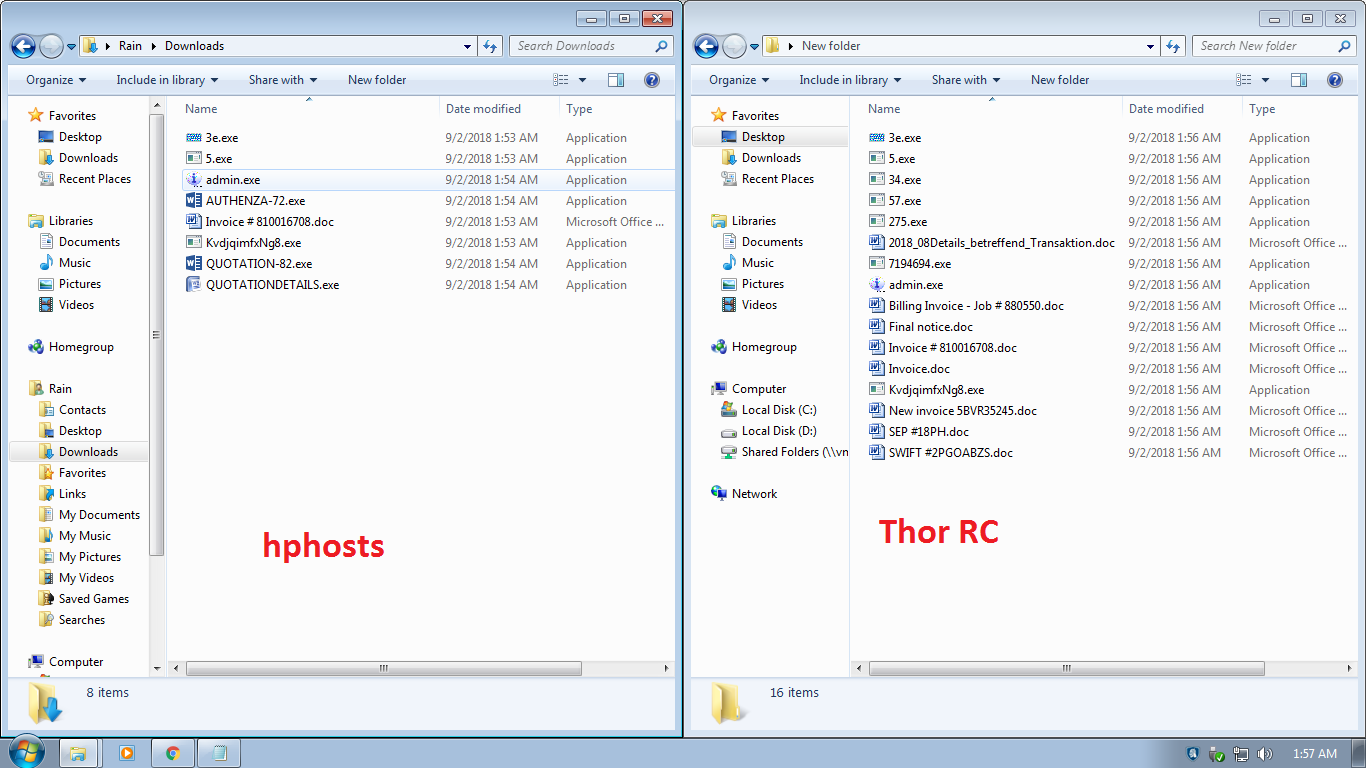Select SEP #18PH.doc in New folder window
1366x768 pixels.
(x=919, y=432)
